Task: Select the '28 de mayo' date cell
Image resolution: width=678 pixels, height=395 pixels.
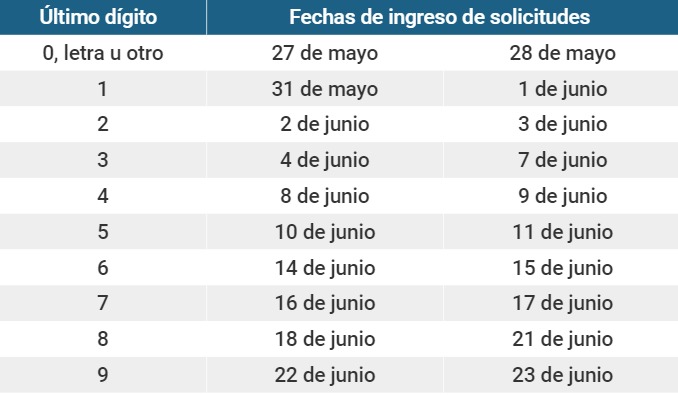Action: [561, 53]
